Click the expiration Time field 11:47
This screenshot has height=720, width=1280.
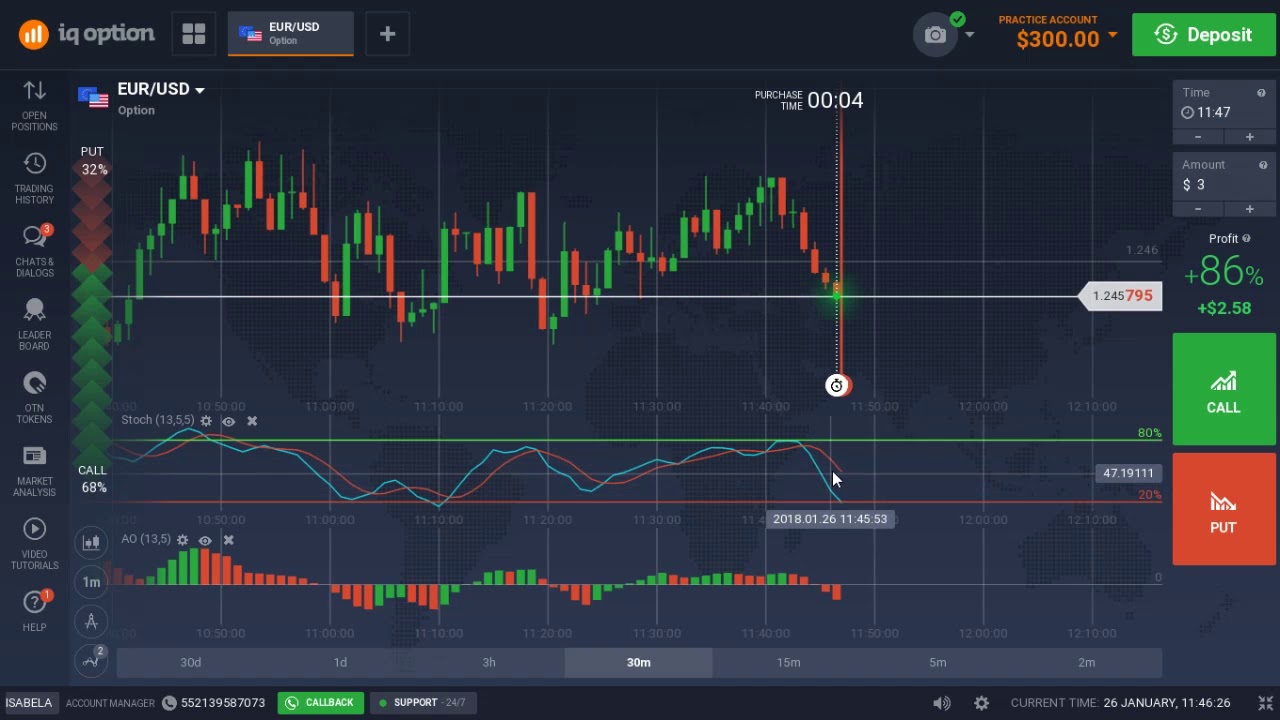click(x=1224, y=112)
